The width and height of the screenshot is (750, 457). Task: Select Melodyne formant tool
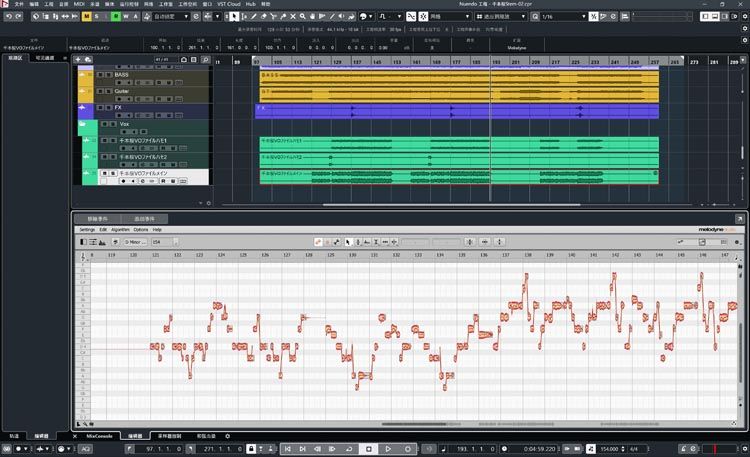(366, 242)
